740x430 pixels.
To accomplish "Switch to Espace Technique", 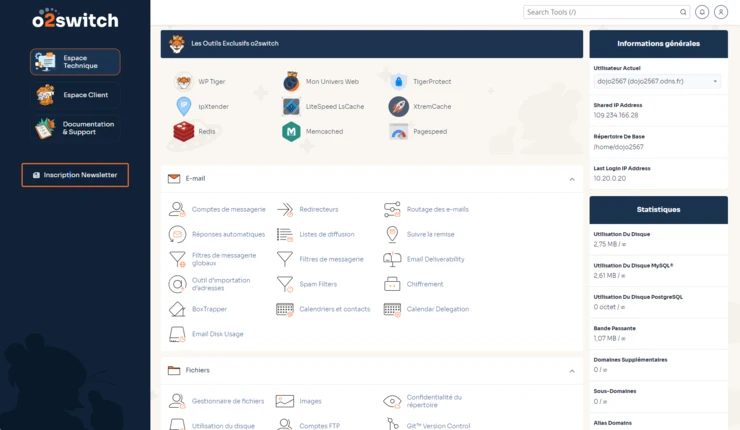I will pos(75,62).
